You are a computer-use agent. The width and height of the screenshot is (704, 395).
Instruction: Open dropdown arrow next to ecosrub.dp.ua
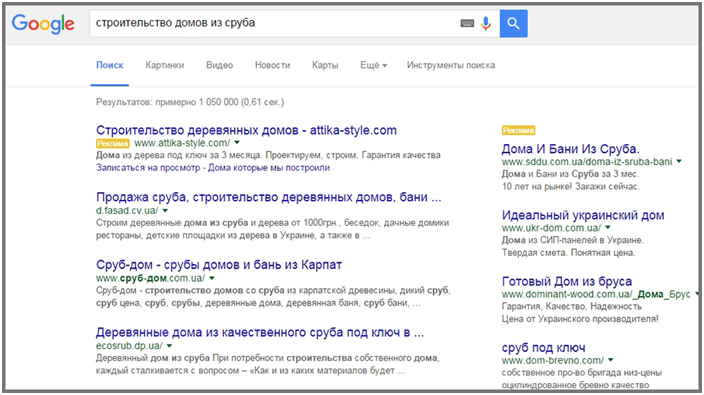[x=169, y=346]
